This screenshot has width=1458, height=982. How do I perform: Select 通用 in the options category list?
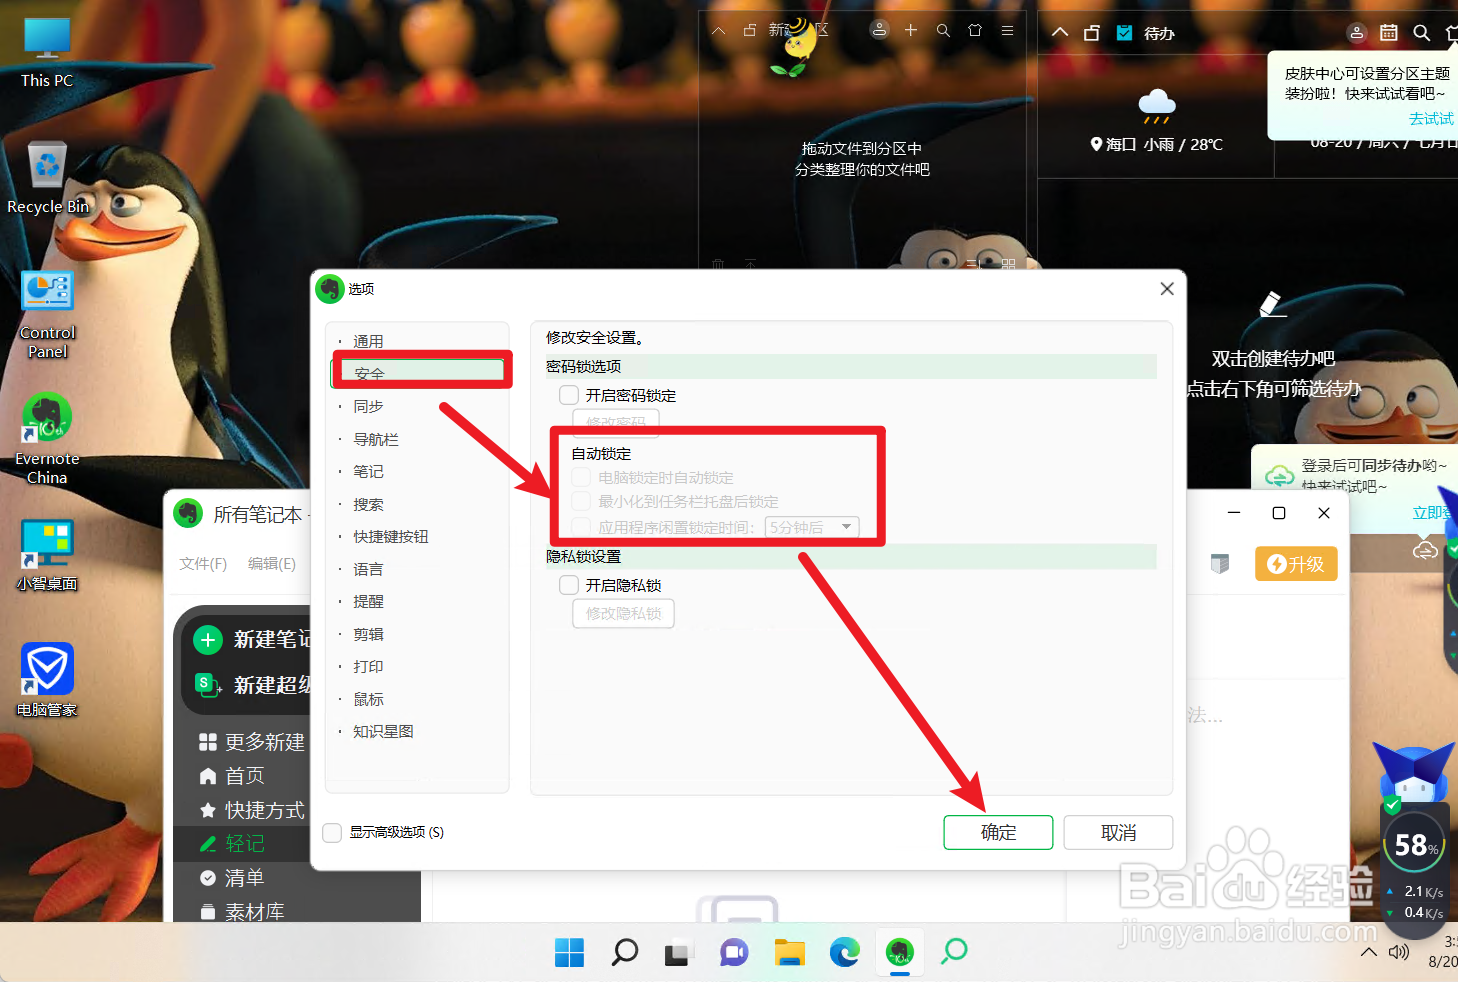pos(368,341)
